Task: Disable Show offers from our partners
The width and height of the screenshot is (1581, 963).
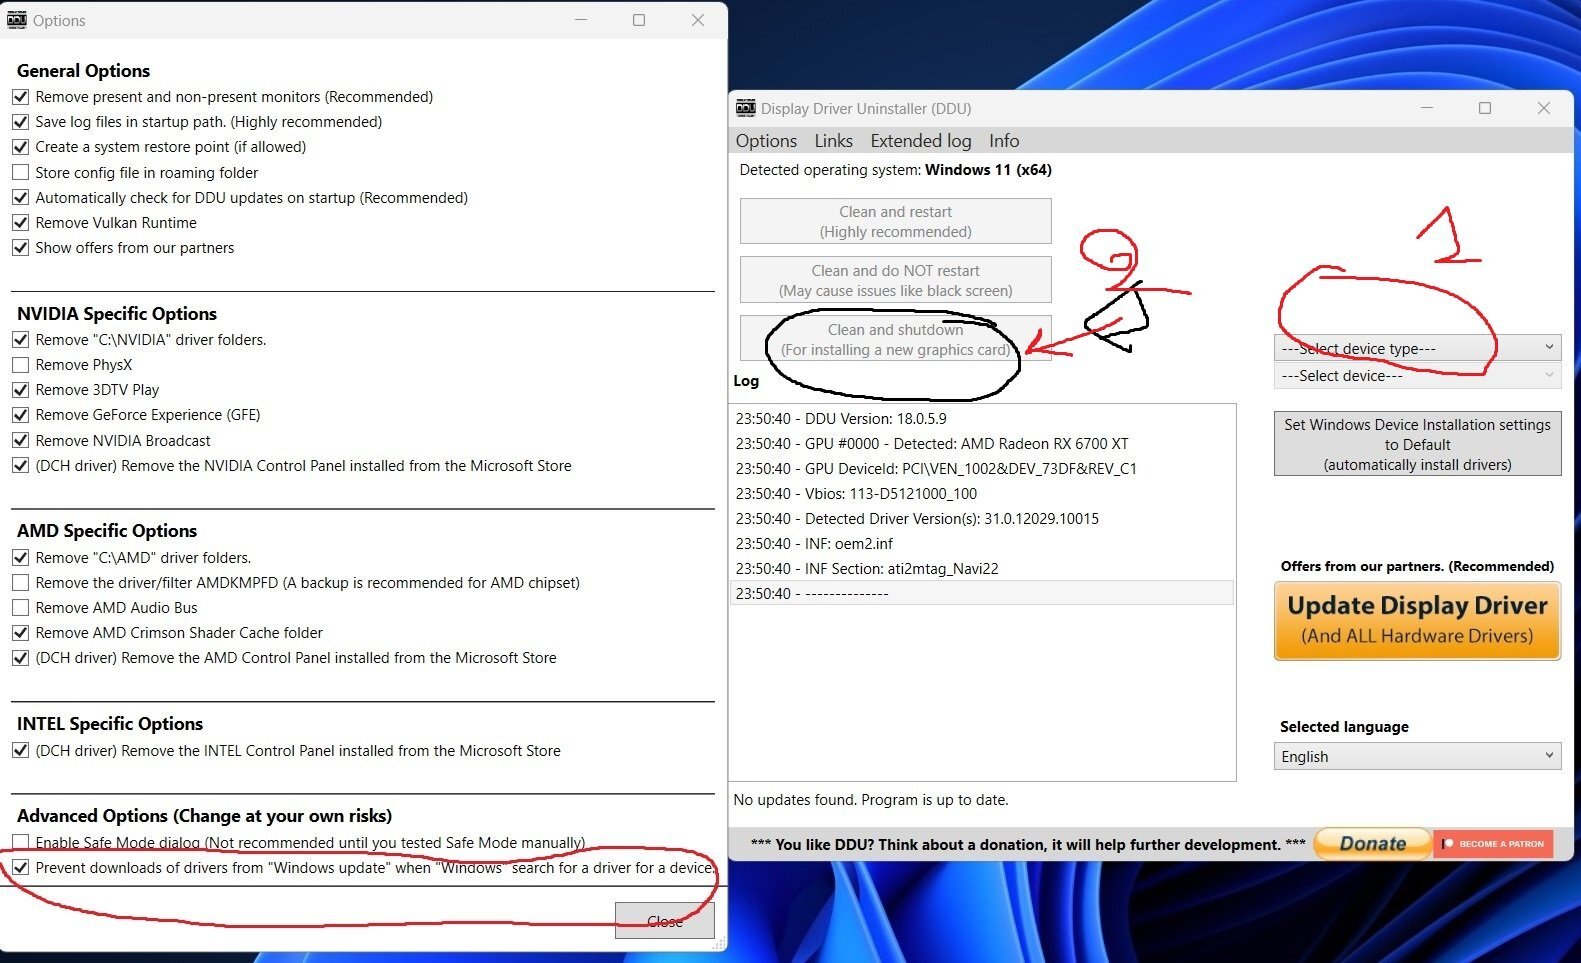Action: 21,248
